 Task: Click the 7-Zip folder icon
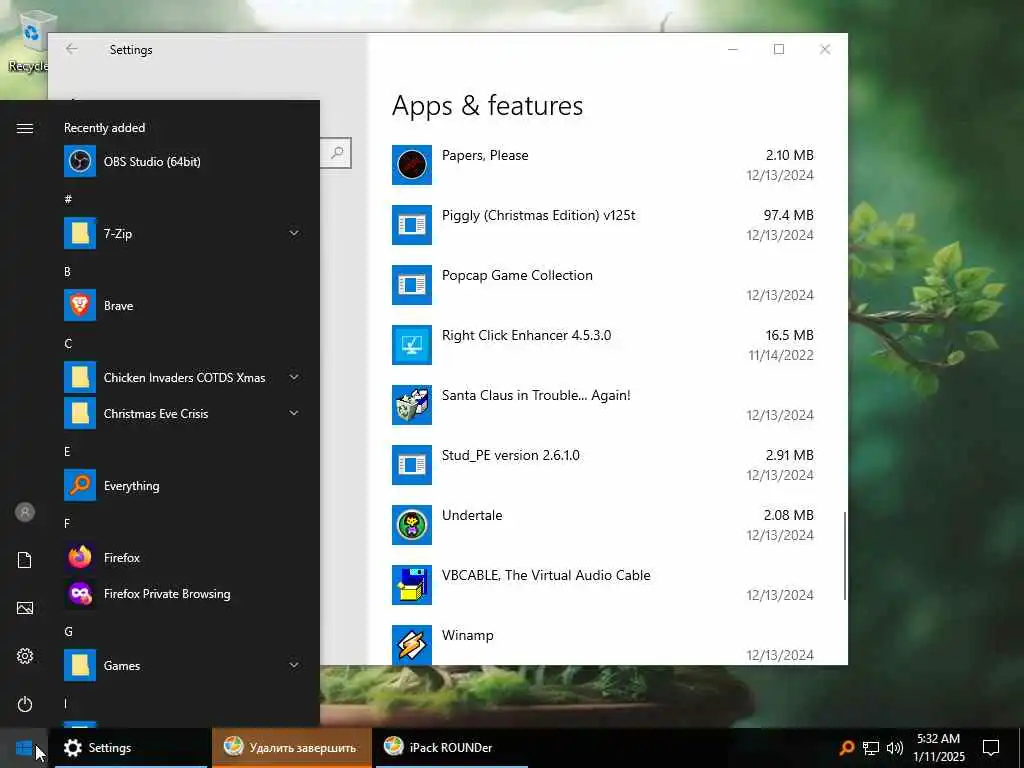[80, 233]
